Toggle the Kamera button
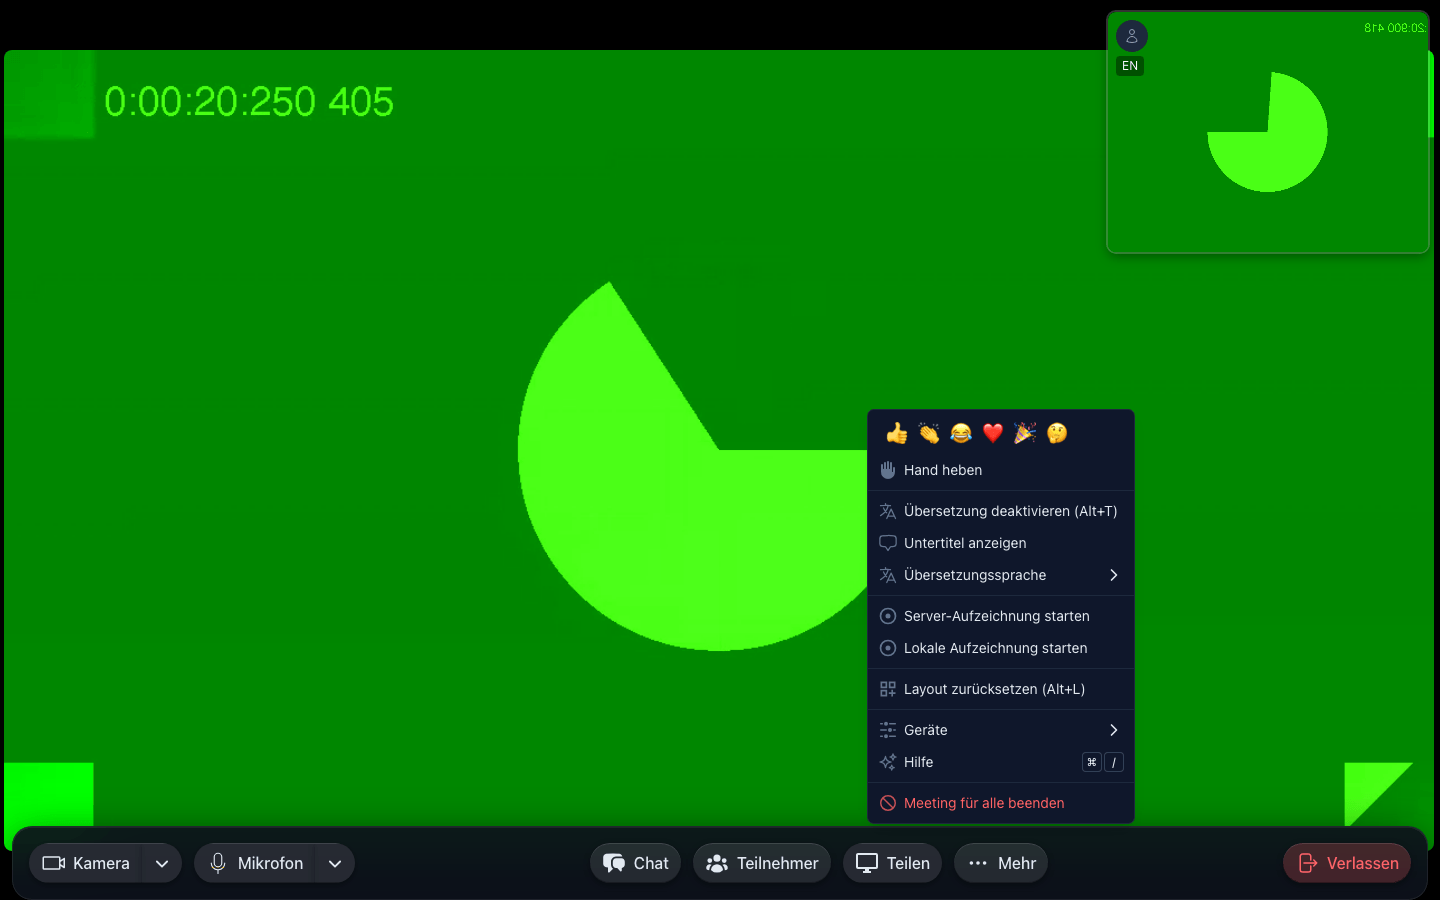1440x900 pixels. pyautogui.click(x=86, y=863)
